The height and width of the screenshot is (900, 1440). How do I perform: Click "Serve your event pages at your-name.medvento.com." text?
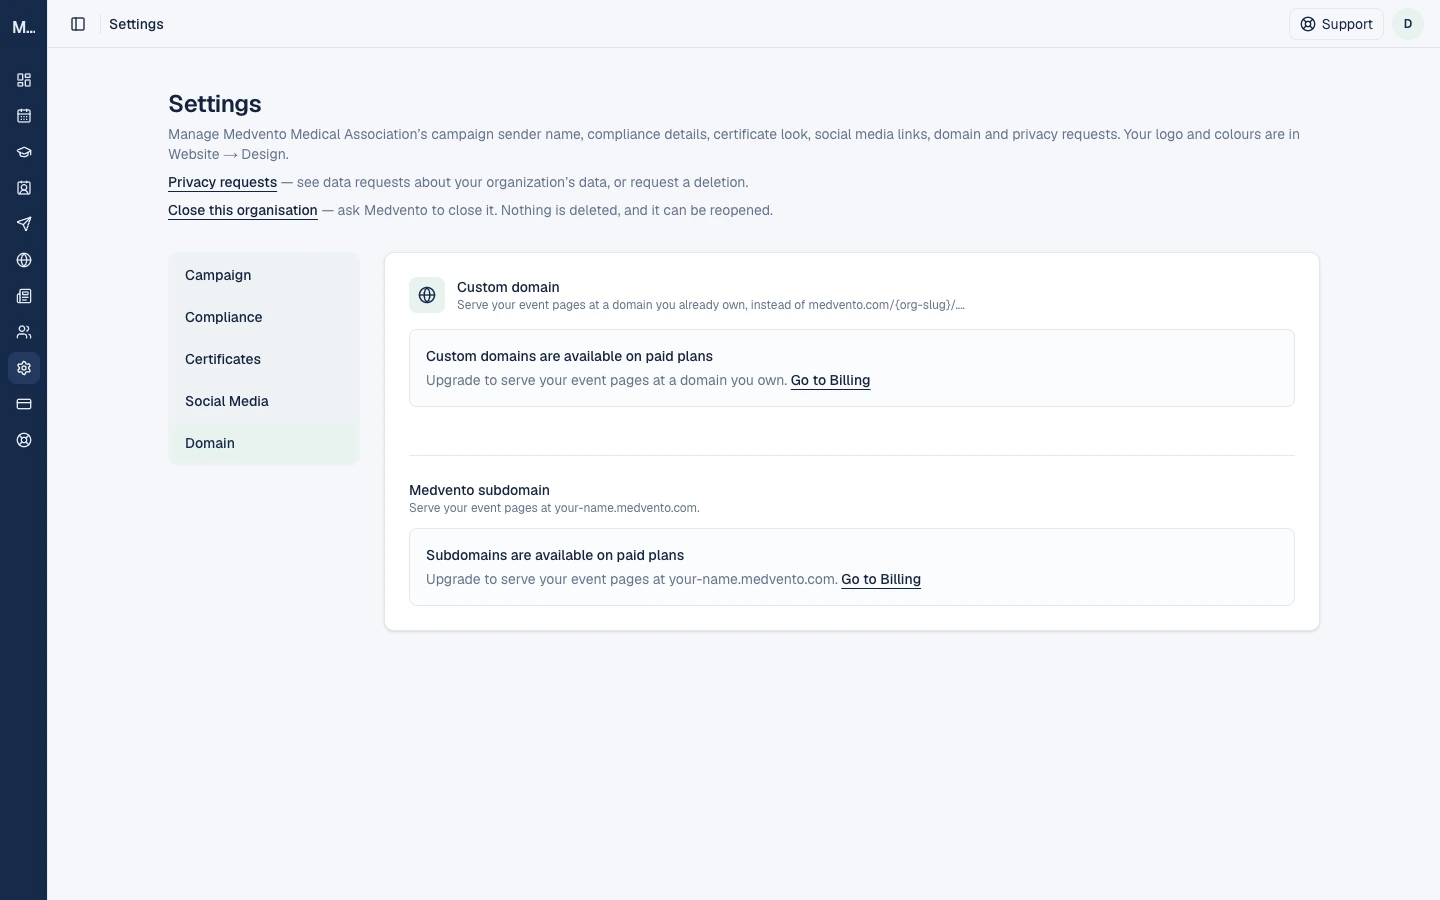tap(554, 508)
